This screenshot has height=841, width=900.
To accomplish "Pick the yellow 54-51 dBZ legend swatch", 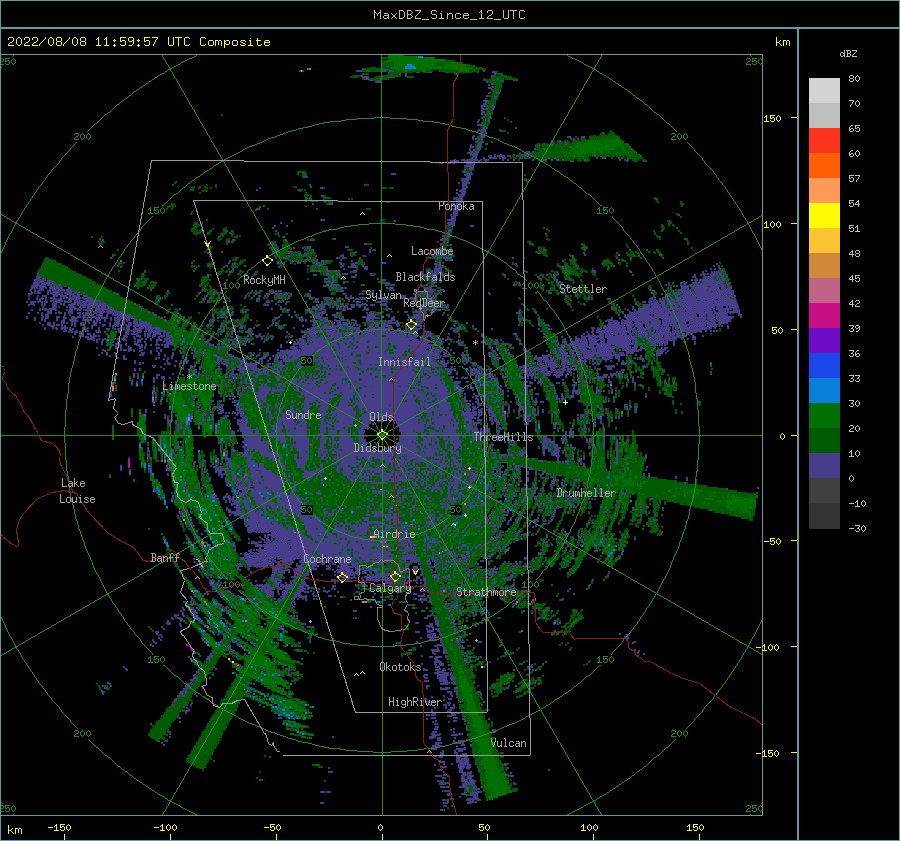I will tap(824, 216).
